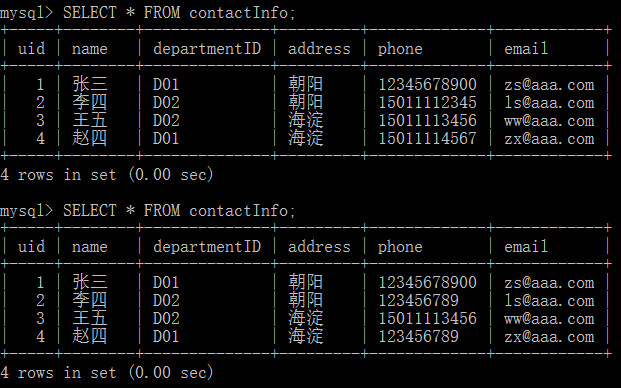Click the first SELECT query command line
This screenshot has height=388, width=621.
(148, 13)
